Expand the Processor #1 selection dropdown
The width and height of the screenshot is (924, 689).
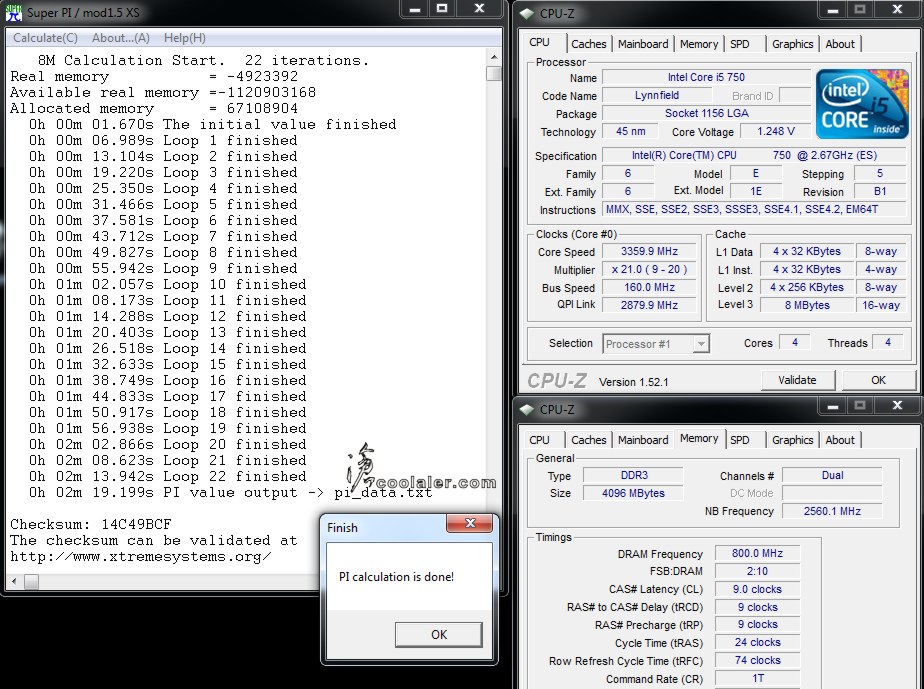tap(700, 344)
